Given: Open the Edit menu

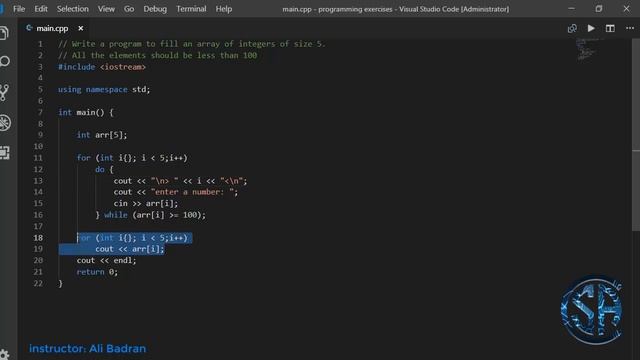Looking at the screenshot, I should point(41,9).
